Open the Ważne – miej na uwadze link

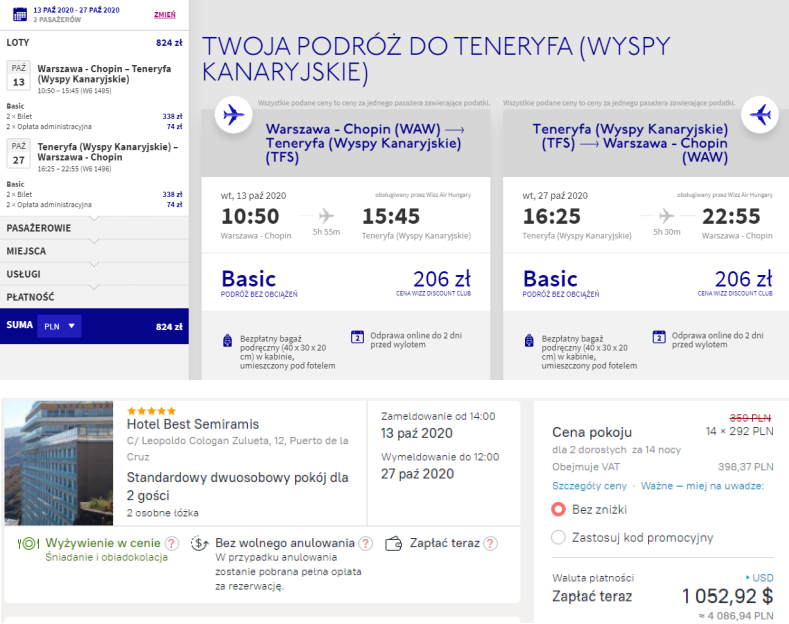(702, 486)
